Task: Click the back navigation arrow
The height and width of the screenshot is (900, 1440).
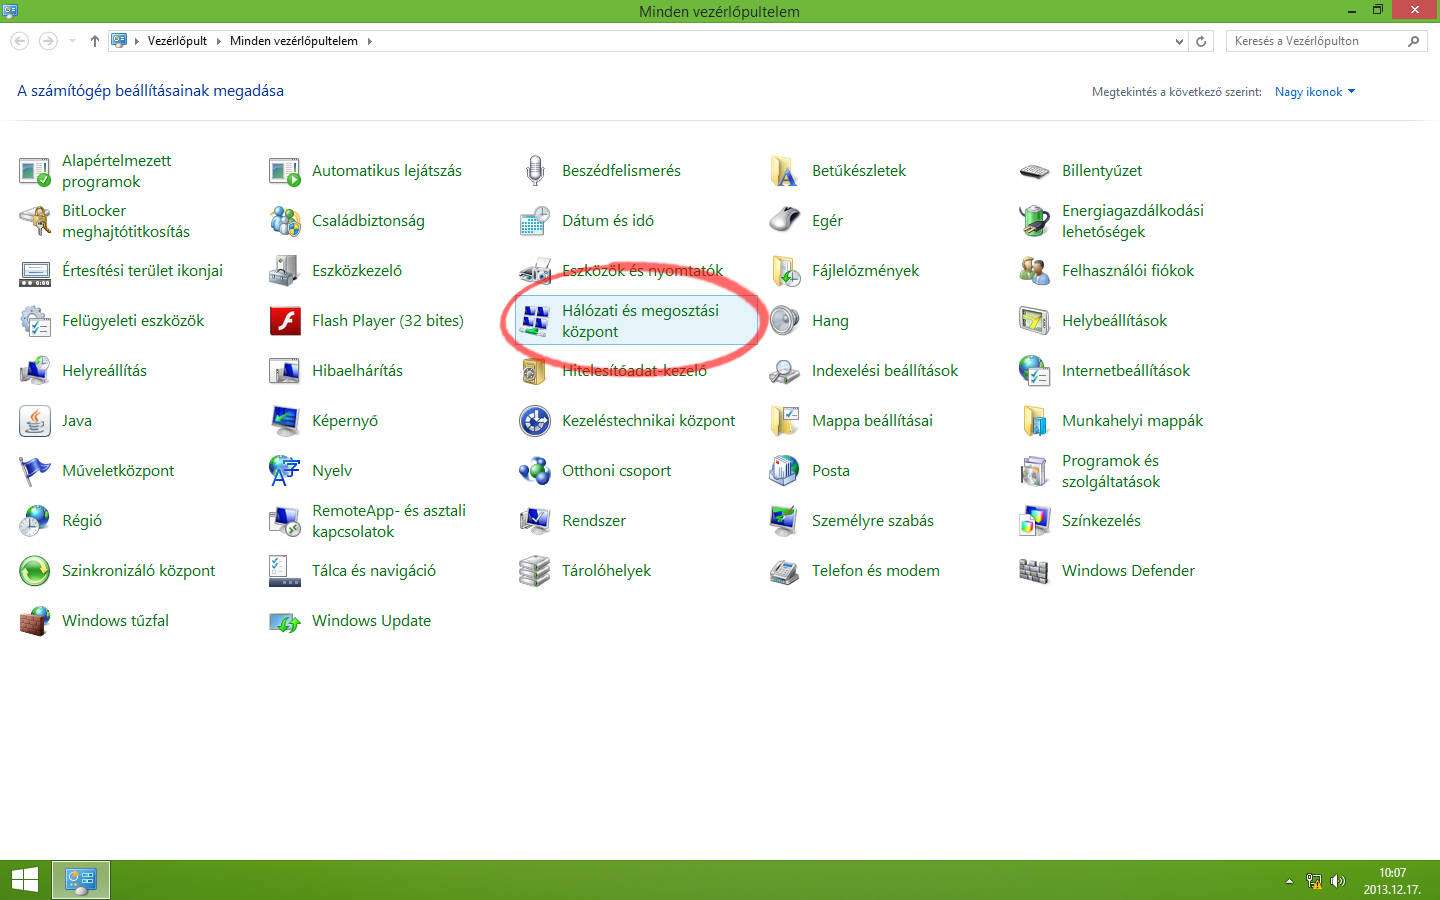Action: (20, 41)
